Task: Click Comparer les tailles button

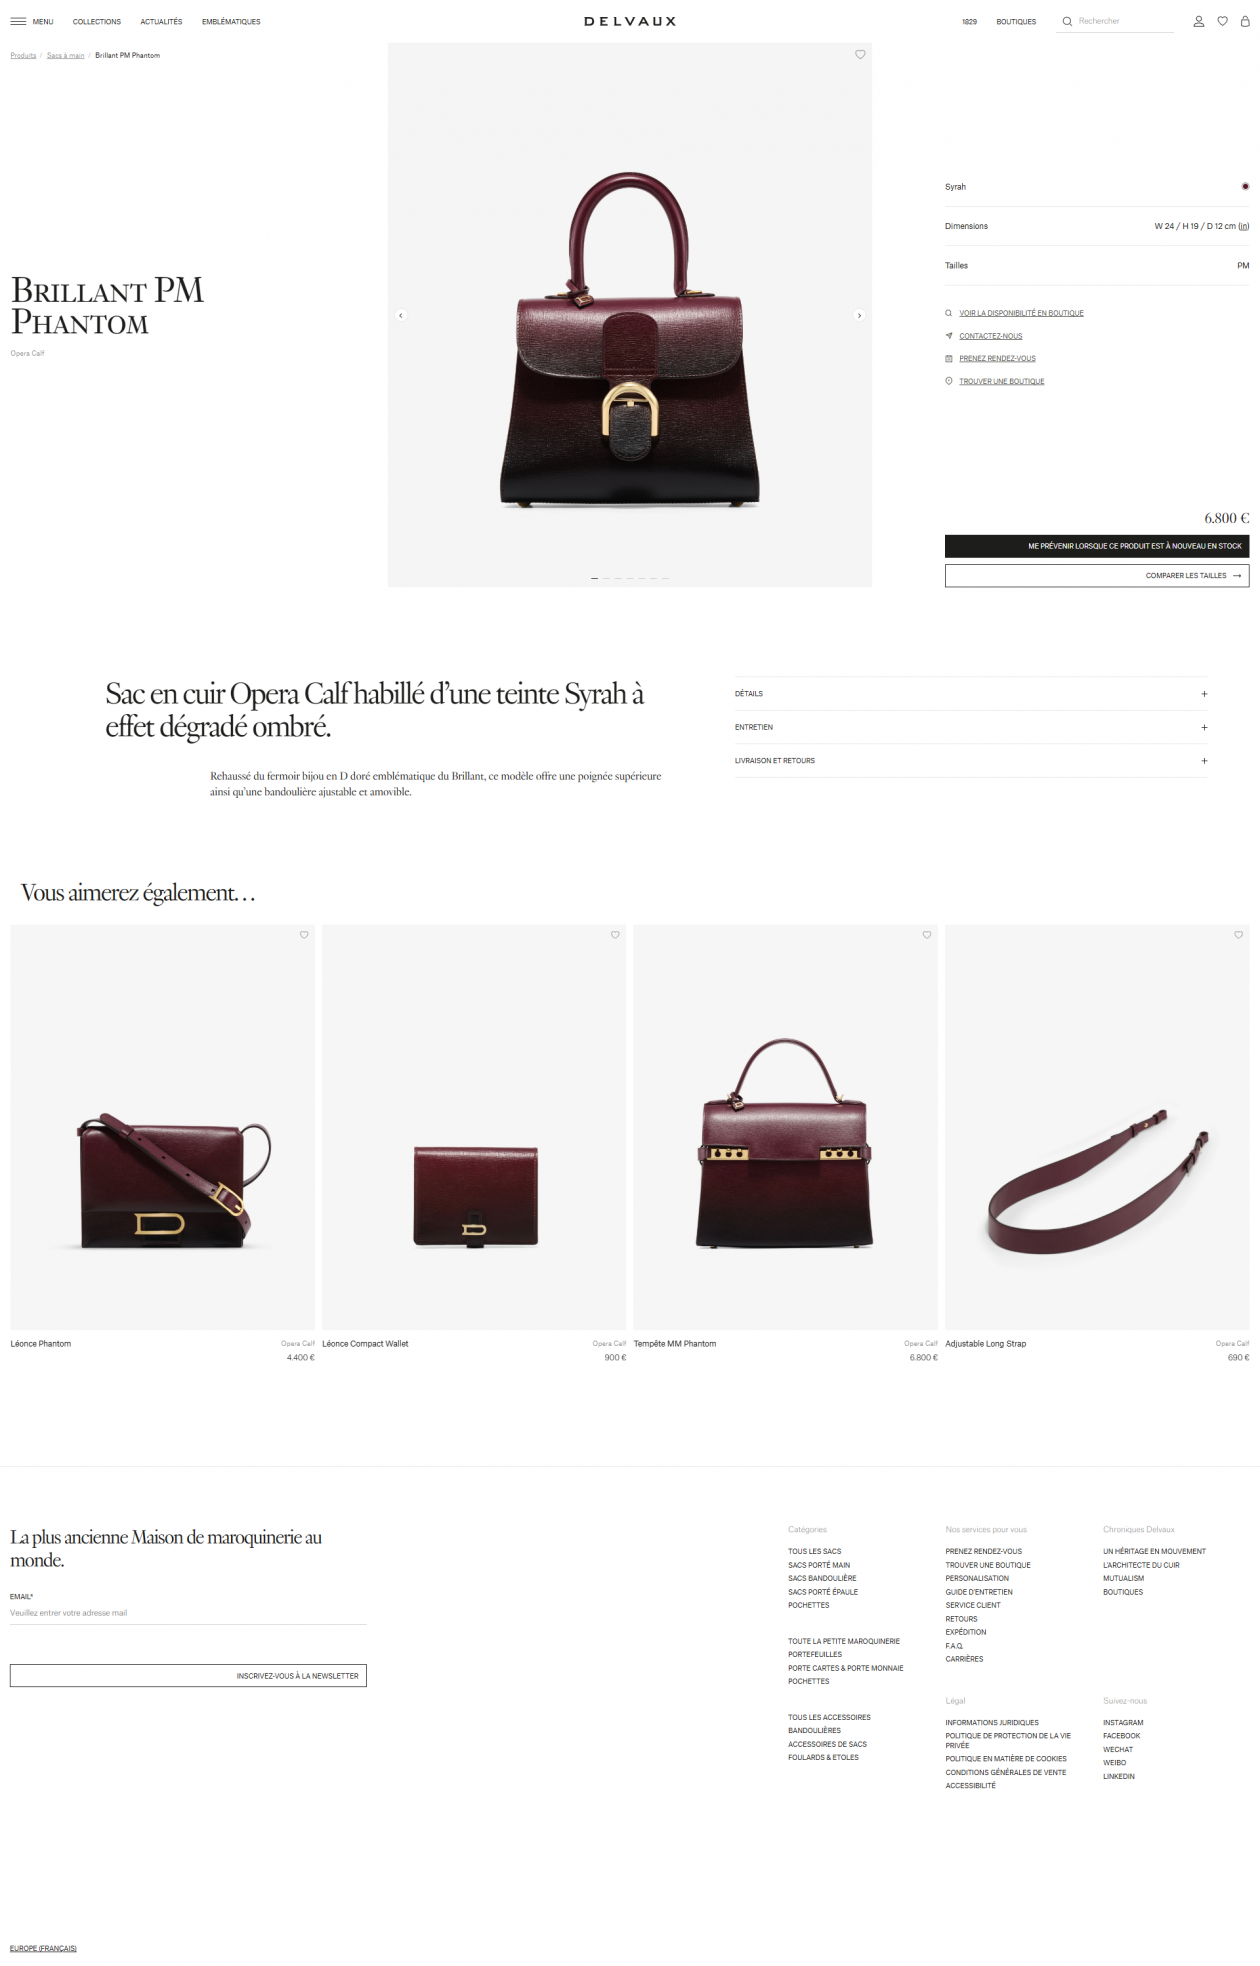Action: coord(1097,576)
